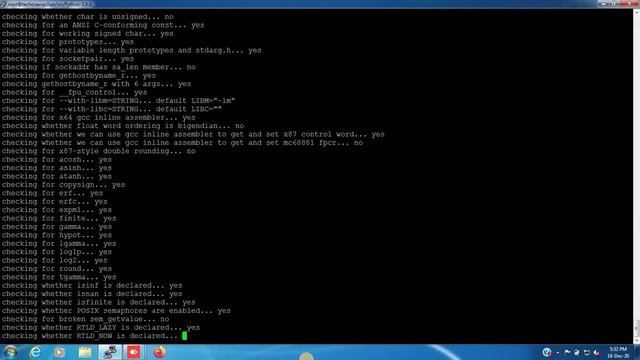
Task: Open the Action Center flag icon
Action: [x=567, y=352]
